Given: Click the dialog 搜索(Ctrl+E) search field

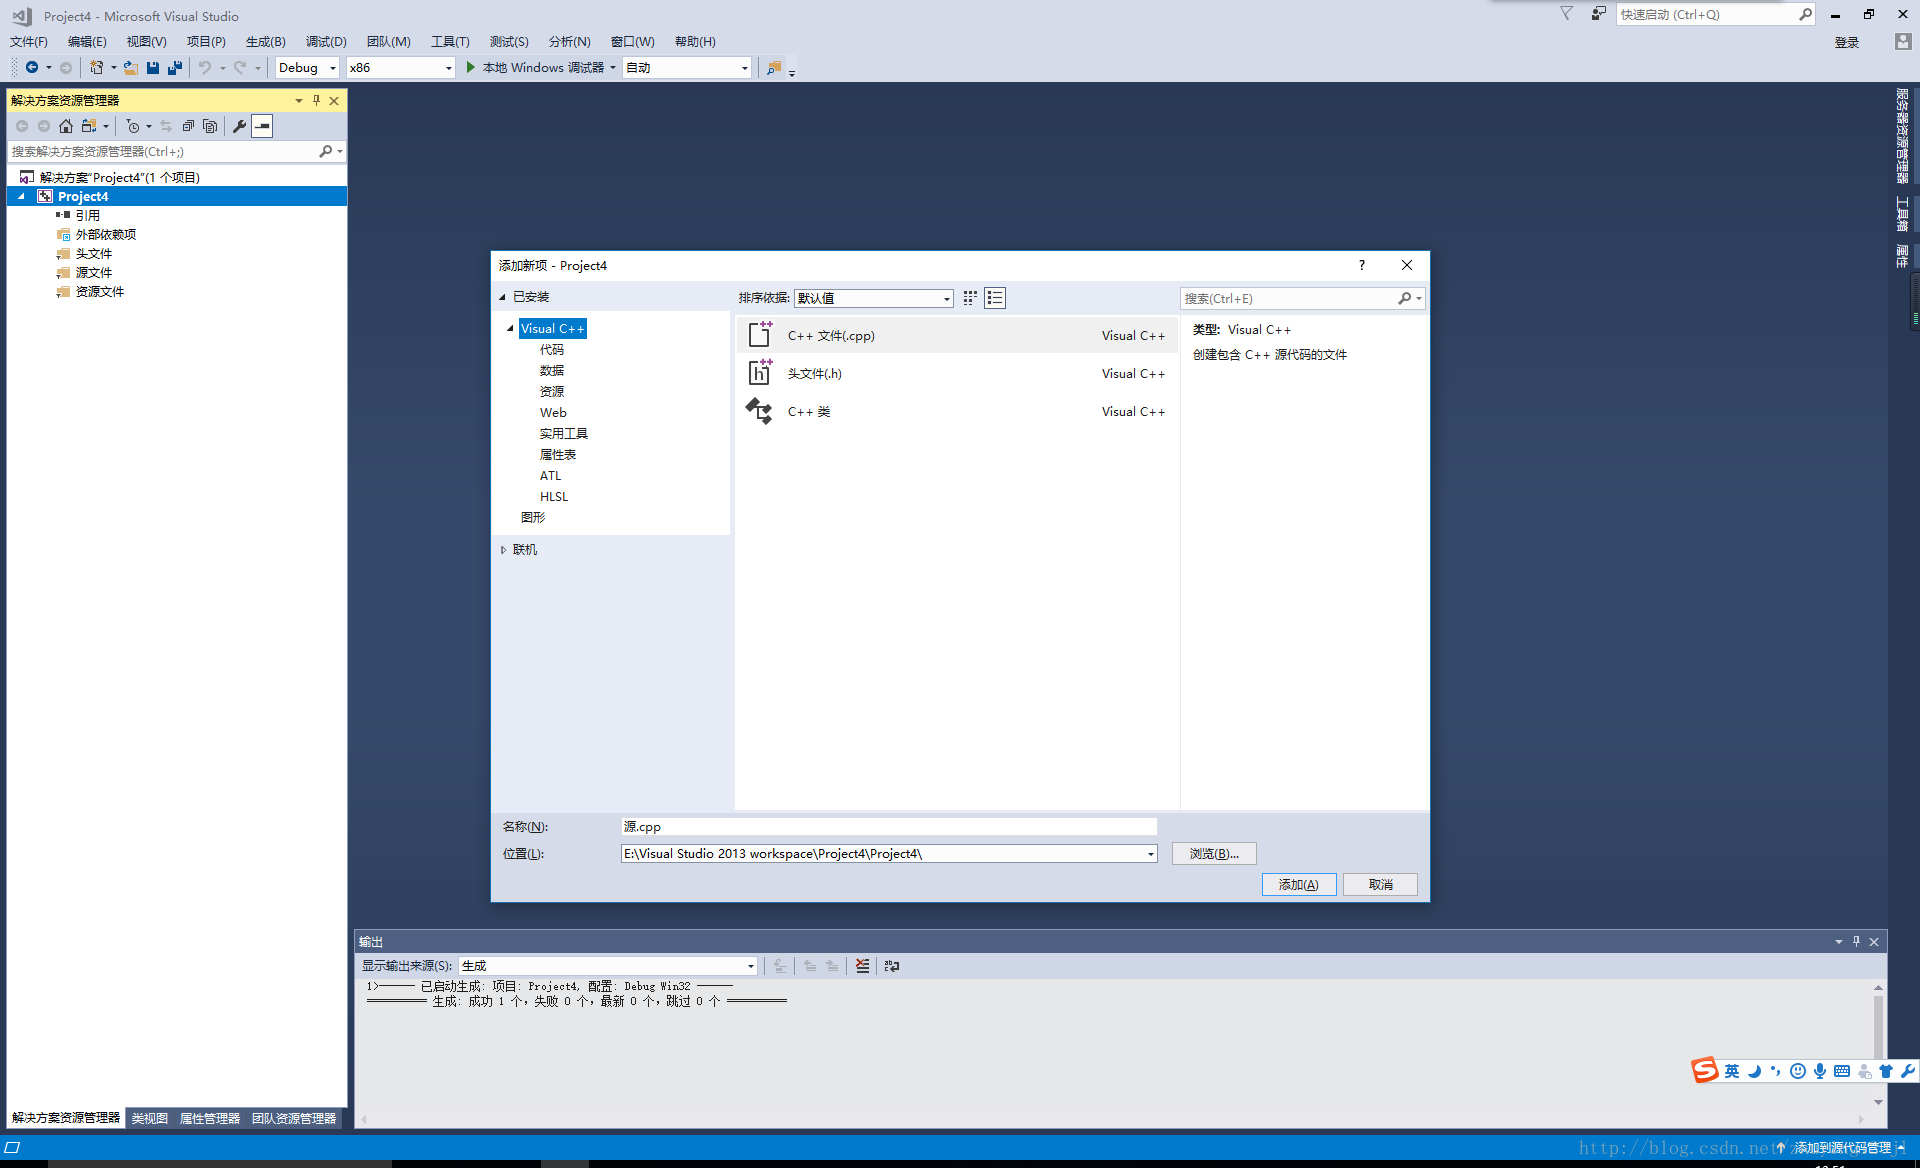Looking at the screenshot, I should point(1290,298).
